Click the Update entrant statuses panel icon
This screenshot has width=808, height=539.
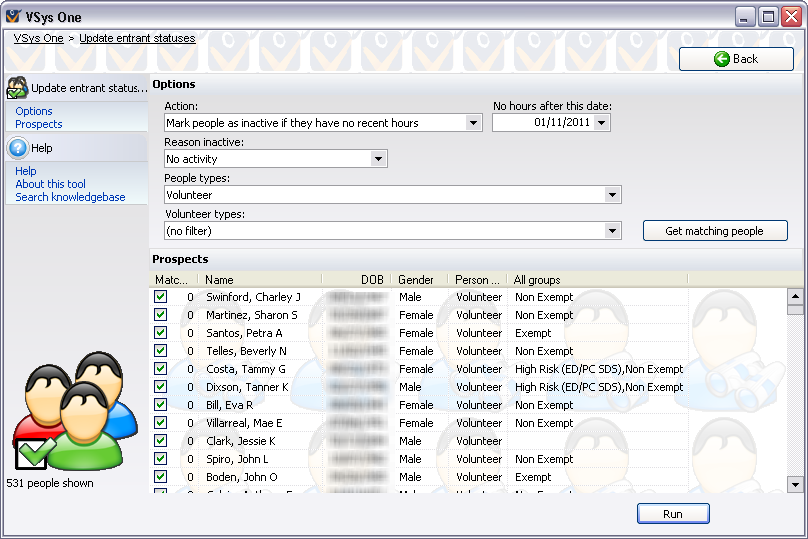pos(18,88)
